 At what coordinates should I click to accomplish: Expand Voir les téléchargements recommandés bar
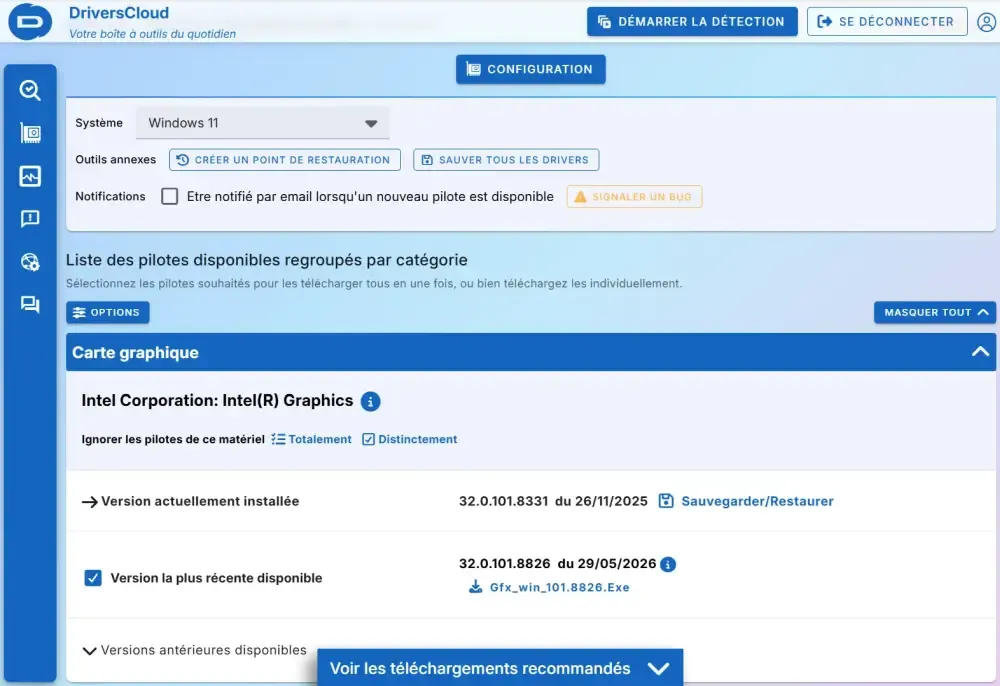[500, 668]
